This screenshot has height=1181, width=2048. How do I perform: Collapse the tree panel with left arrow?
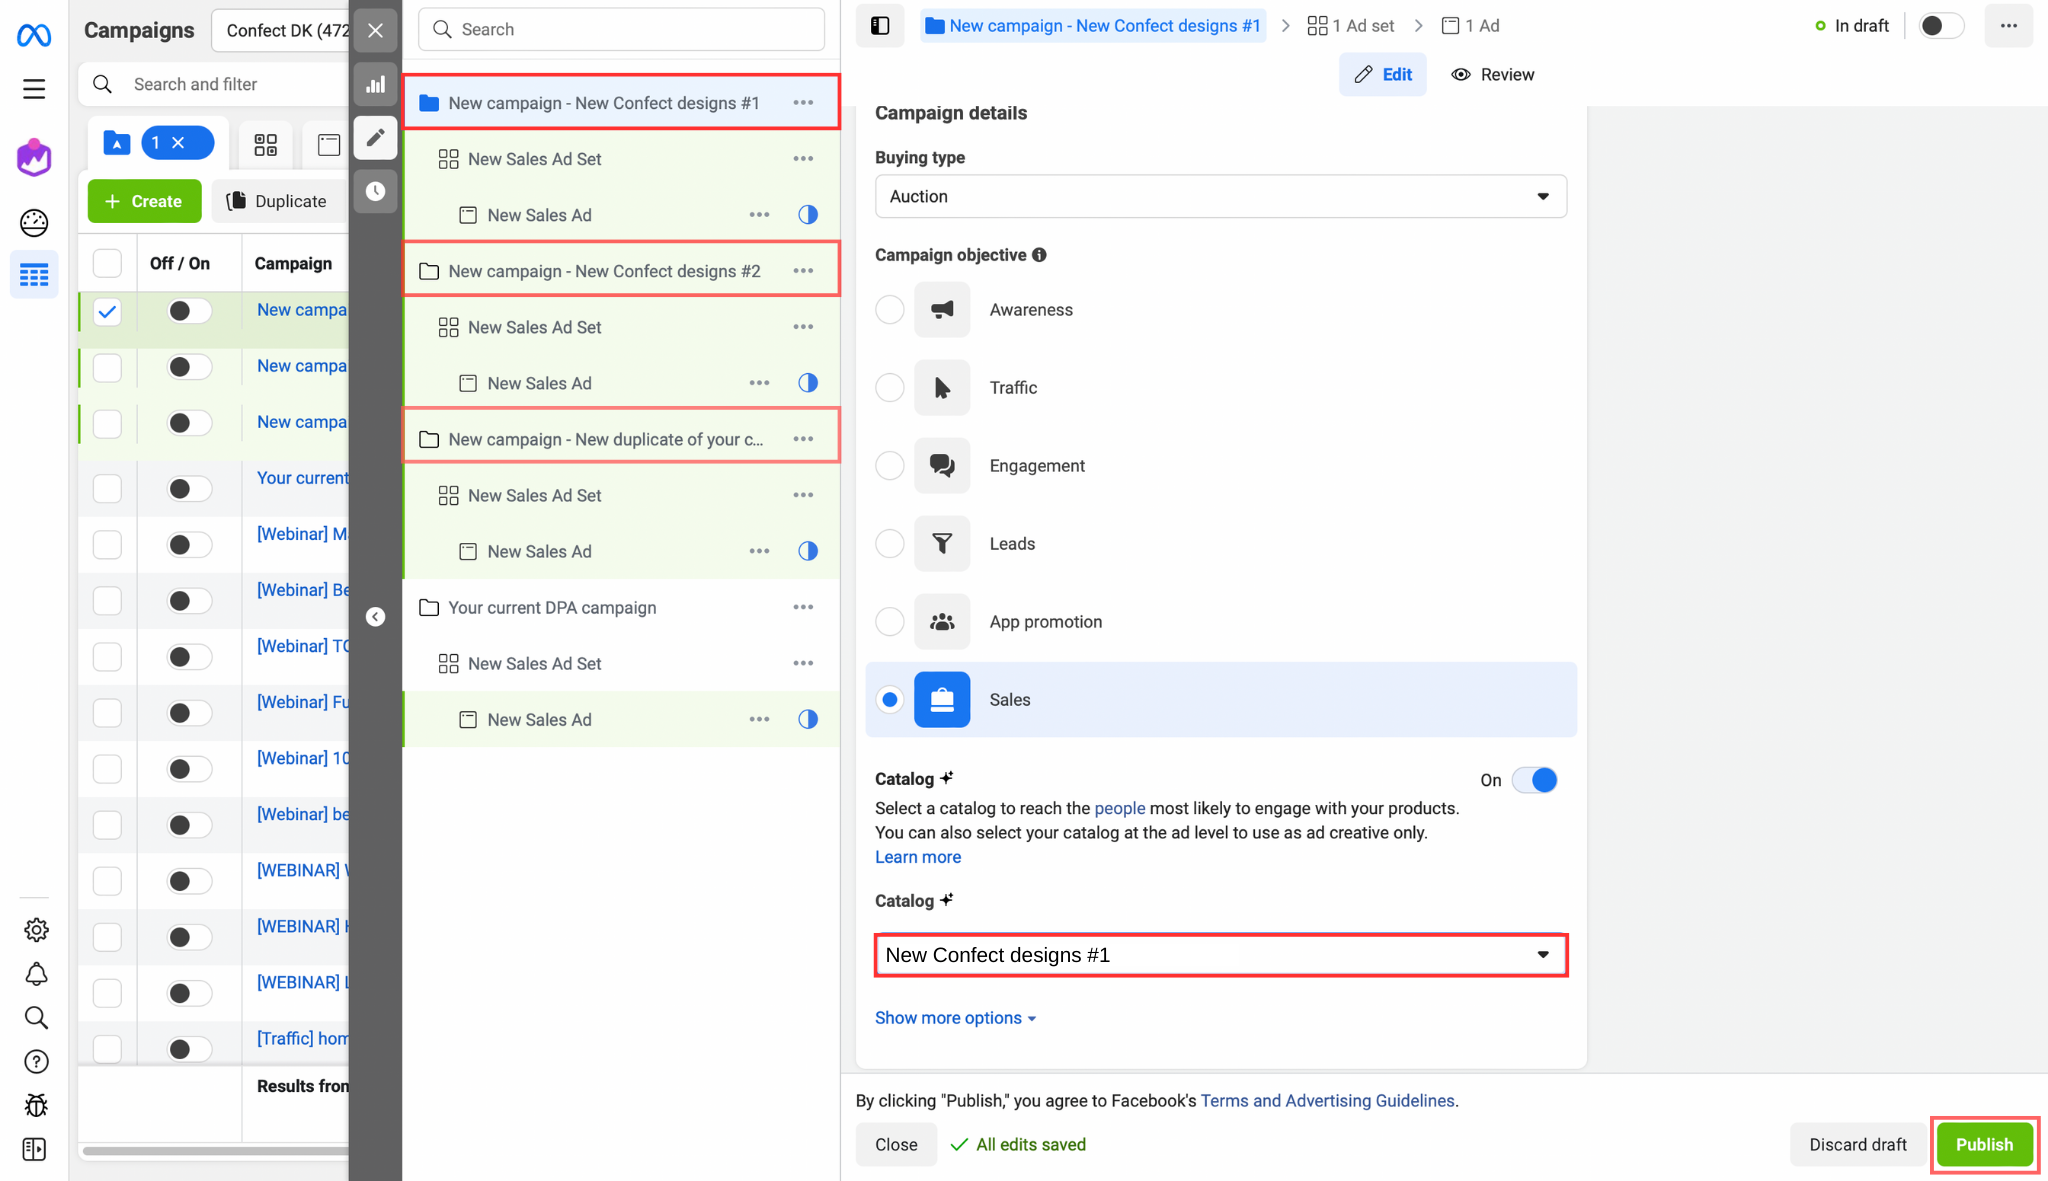(x=375, y=617)
